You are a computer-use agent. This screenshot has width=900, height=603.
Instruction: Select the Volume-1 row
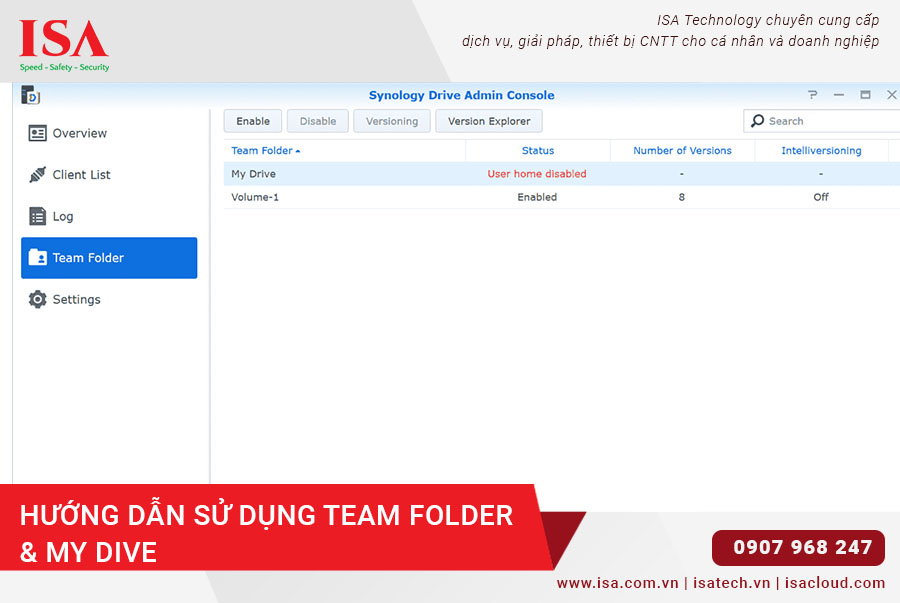(561, 197)
